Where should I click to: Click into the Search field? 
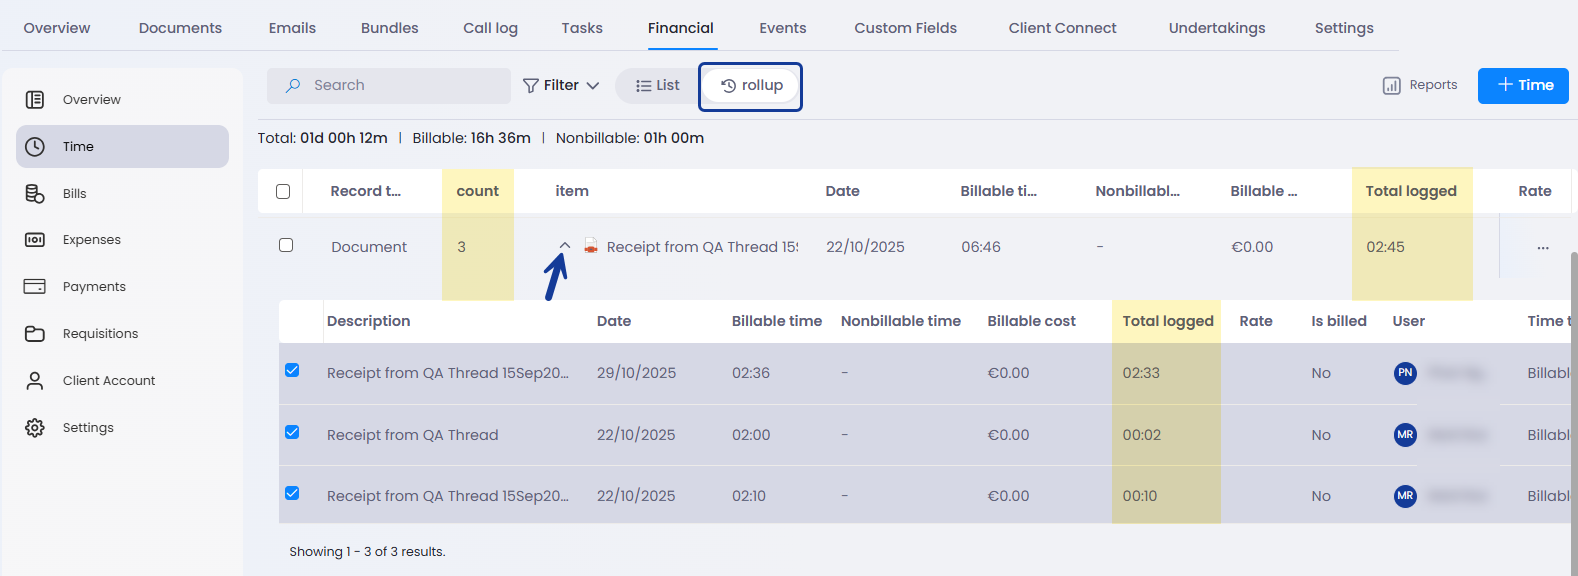(400, 86)
